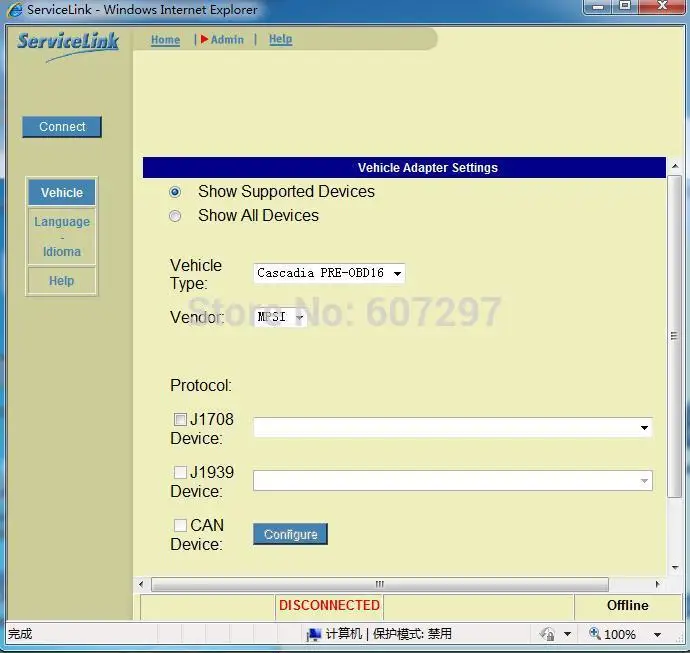
Task: Open the Vendor MPSI dropdown
Action: tap(280, 317)
